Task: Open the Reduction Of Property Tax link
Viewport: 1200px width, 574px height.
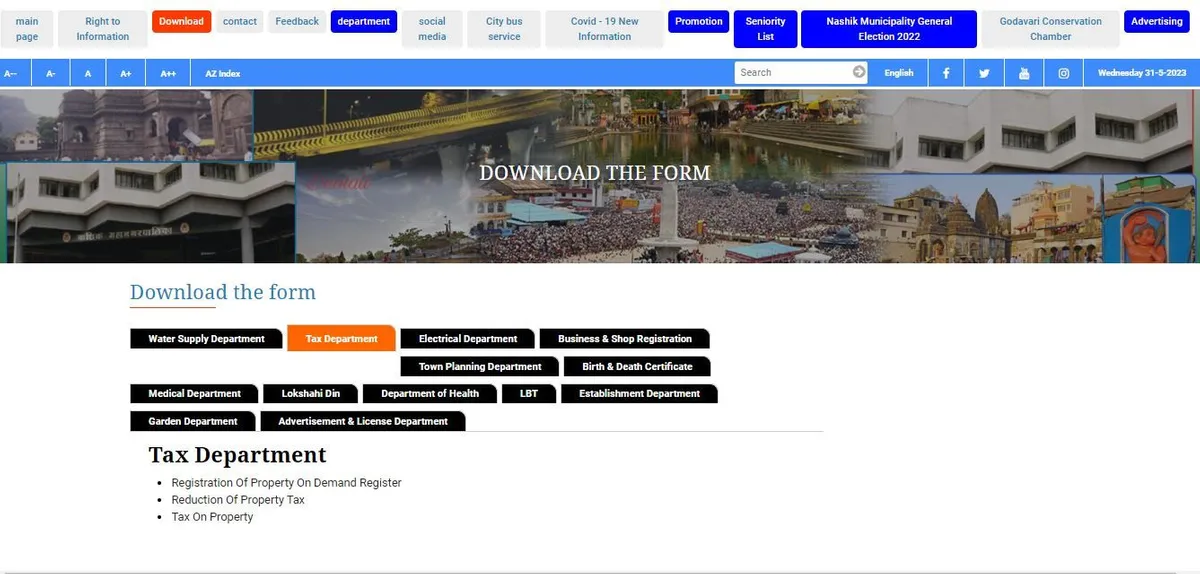Action: [x=238, y=500]
